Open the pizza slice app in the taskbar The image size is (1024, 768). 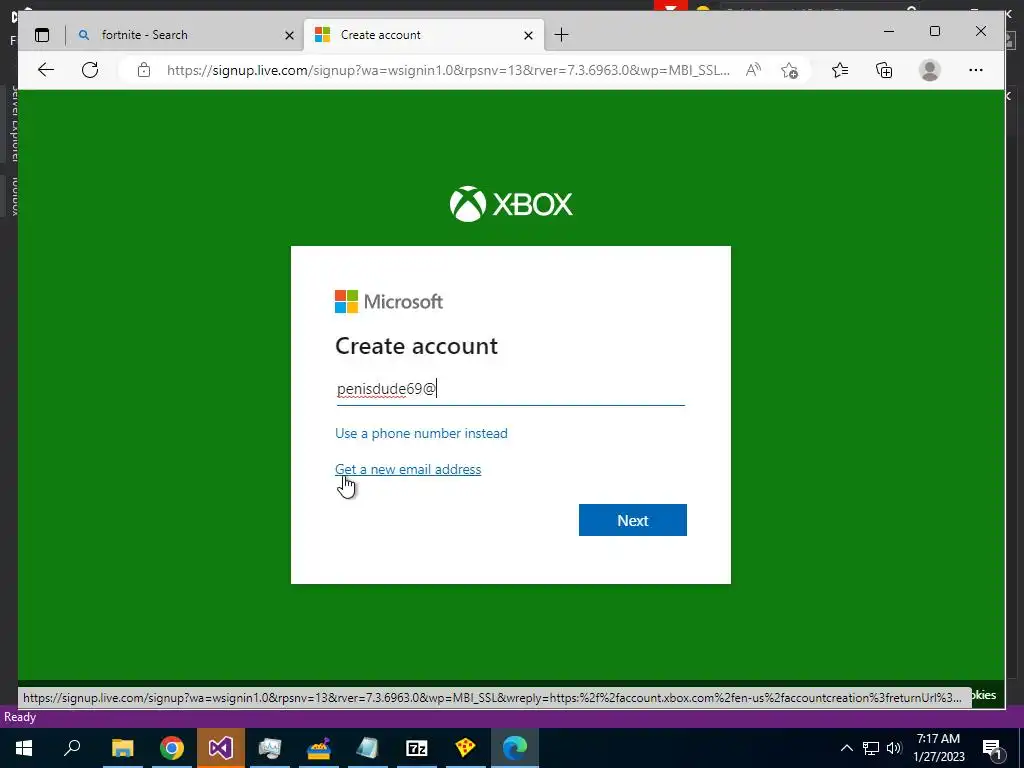point(466,748)
